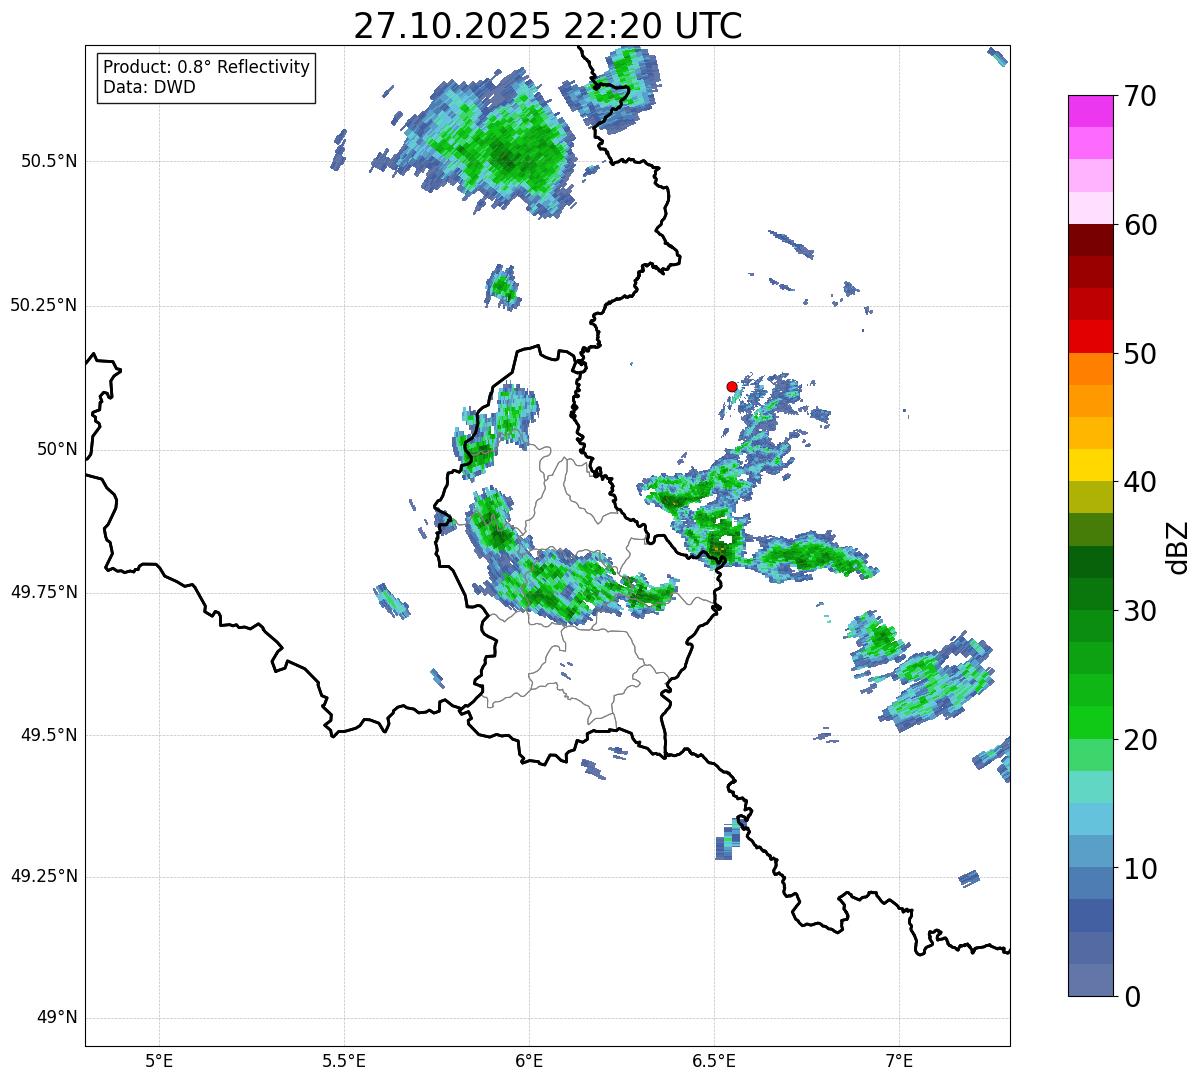Pick the yellow swatch just above 40
The image size is (1202, 1081).
coord(1091,465)
